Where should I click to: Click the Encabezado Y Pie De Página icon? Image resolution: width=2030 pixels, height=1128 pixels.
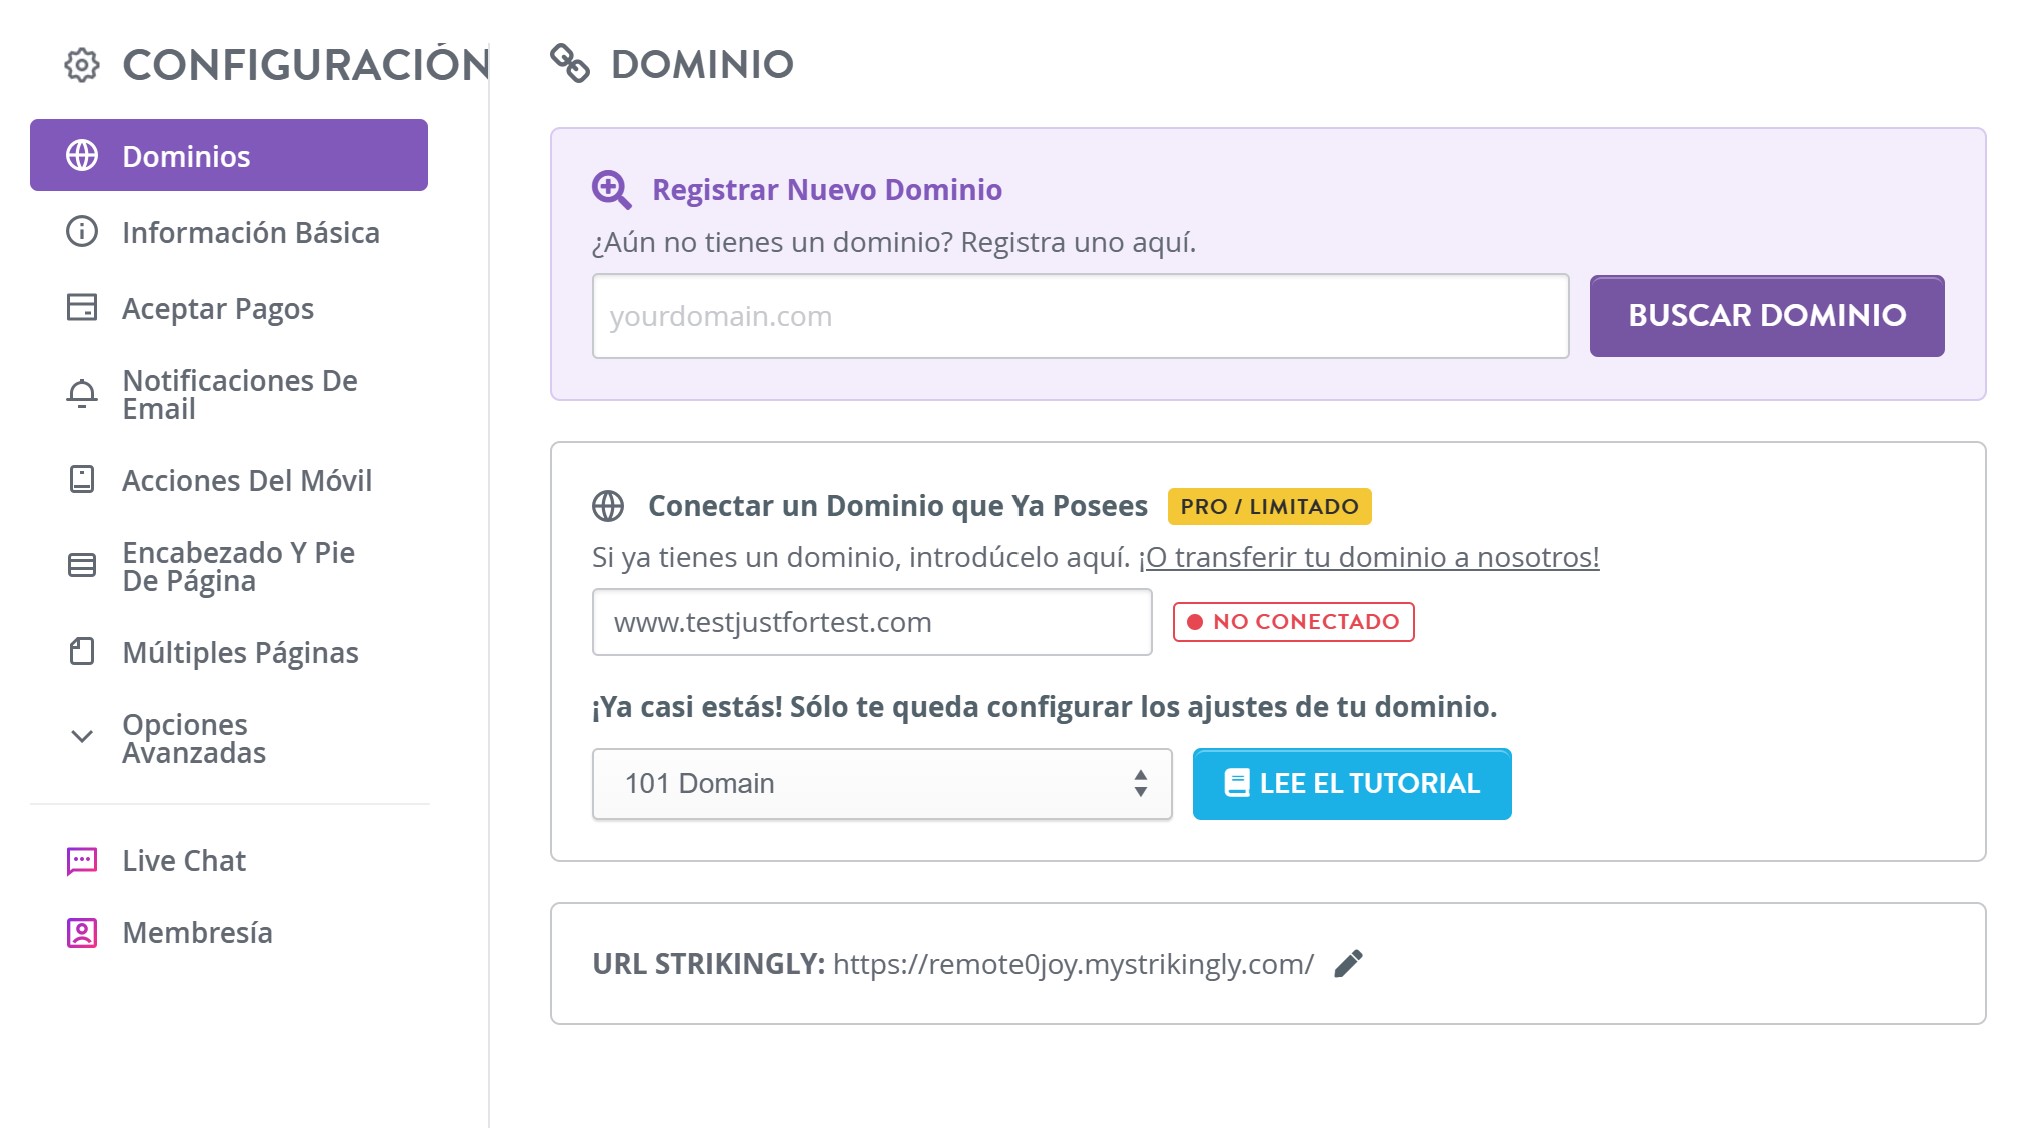coord(81,565)
